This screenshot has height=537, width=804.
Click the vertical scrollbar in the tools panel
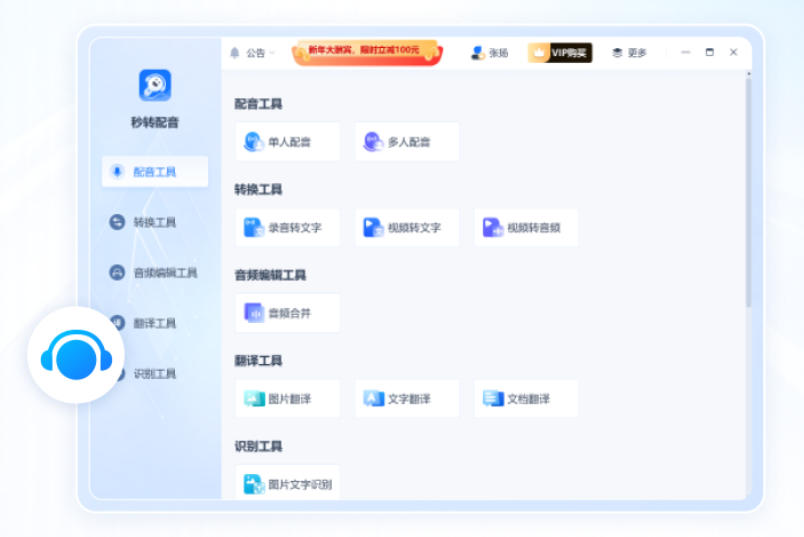(x=747, y=190)
